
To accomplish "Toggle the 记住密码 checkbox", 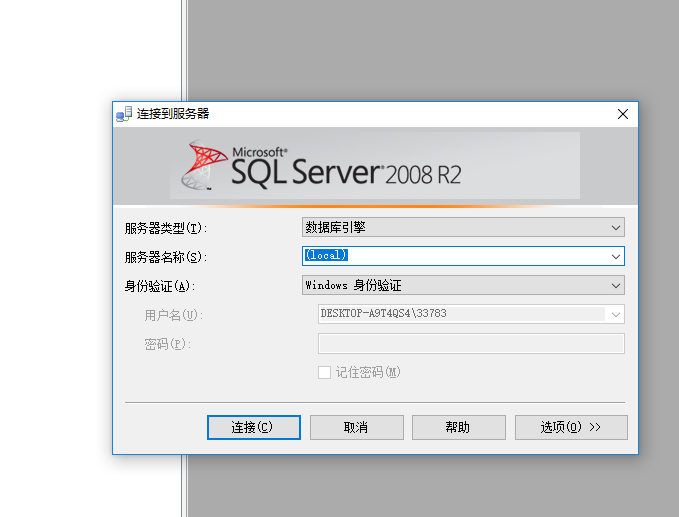I will (324, 372).
